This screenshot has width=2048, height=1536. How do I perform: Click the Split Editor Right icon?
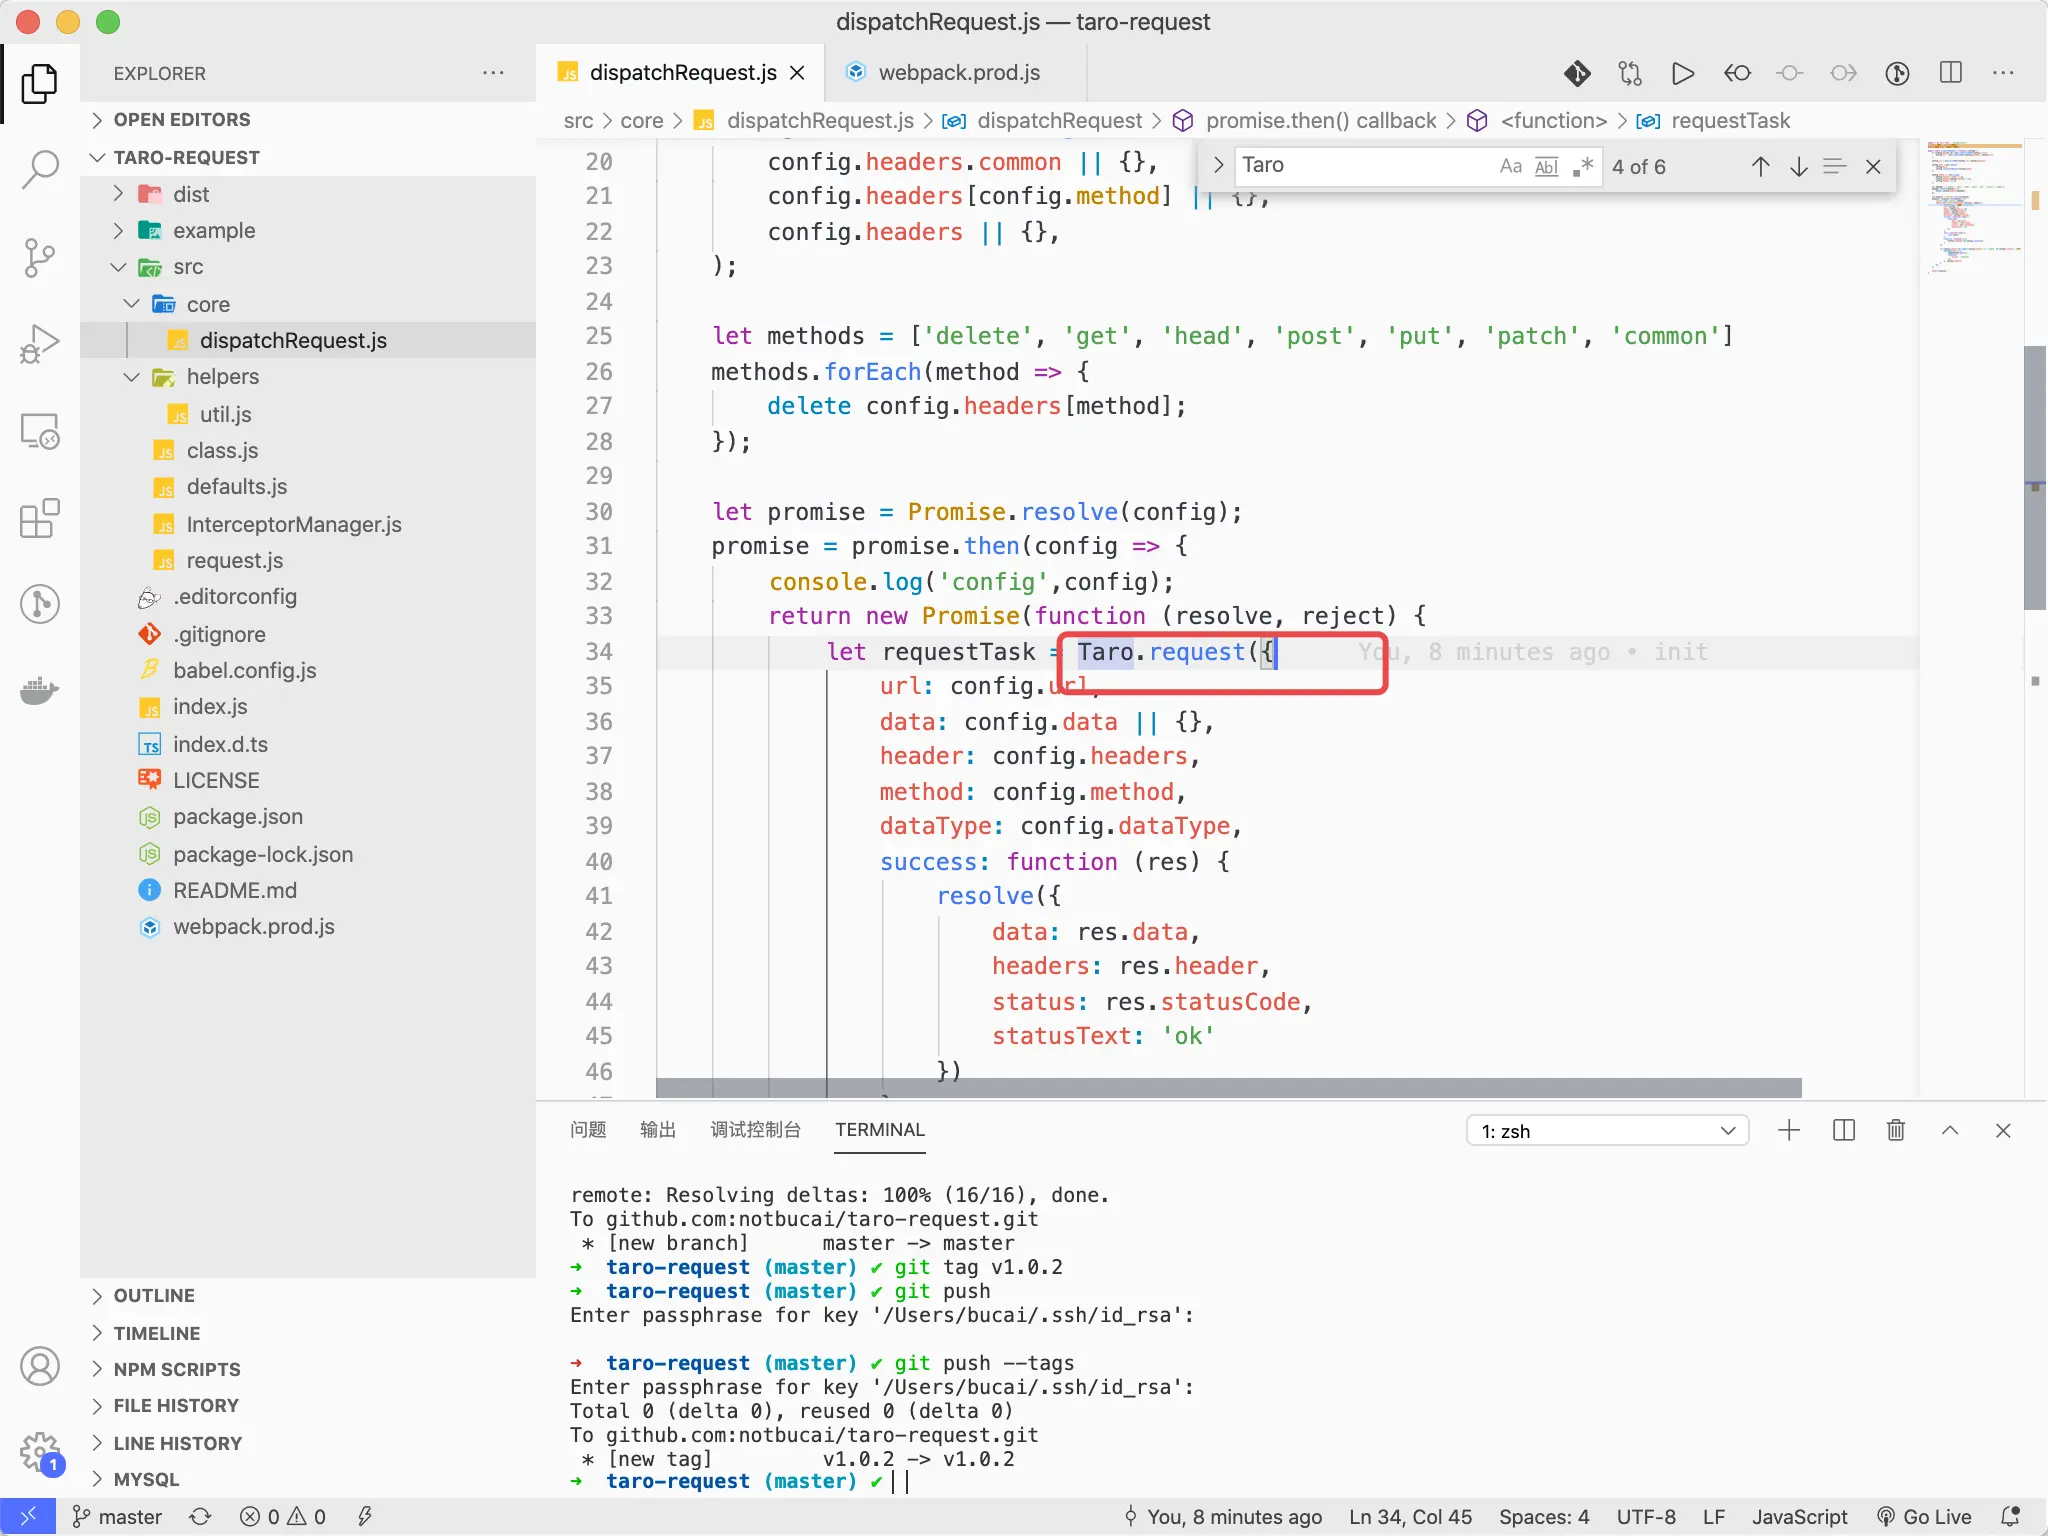pos(1950,73)
